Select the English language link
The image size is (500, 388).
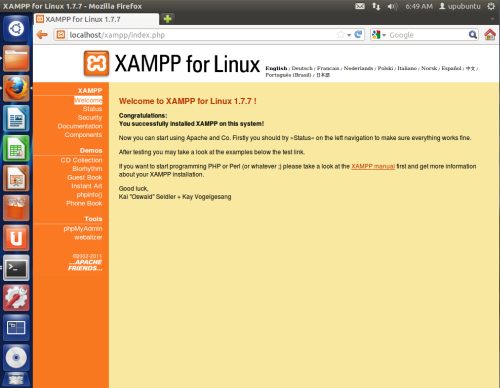click(x=276, y=68)
